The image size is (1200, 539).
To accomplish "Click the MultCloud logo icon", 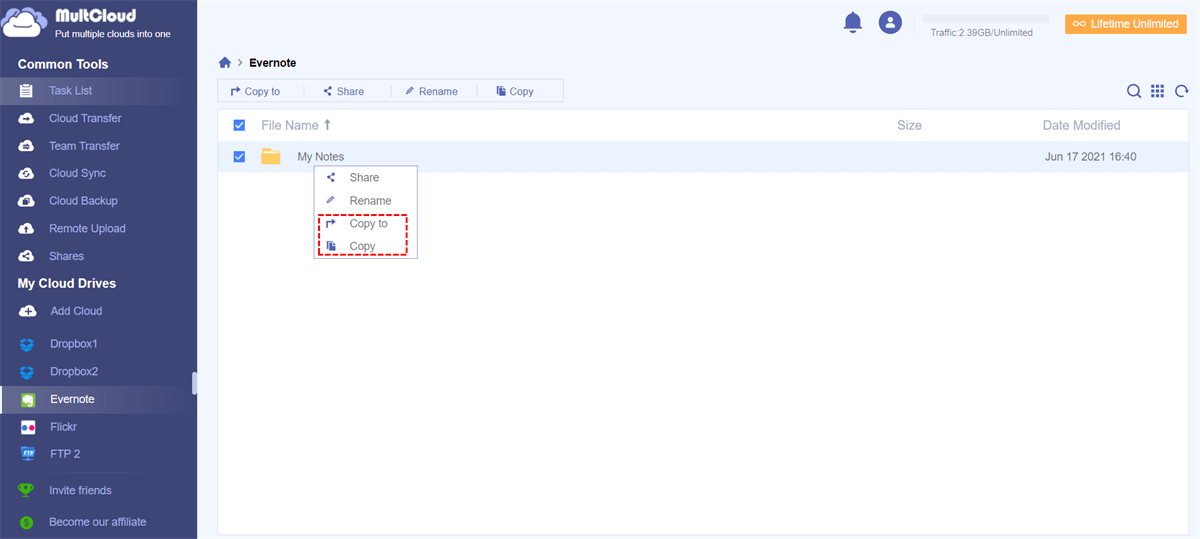I will point(25,22).
